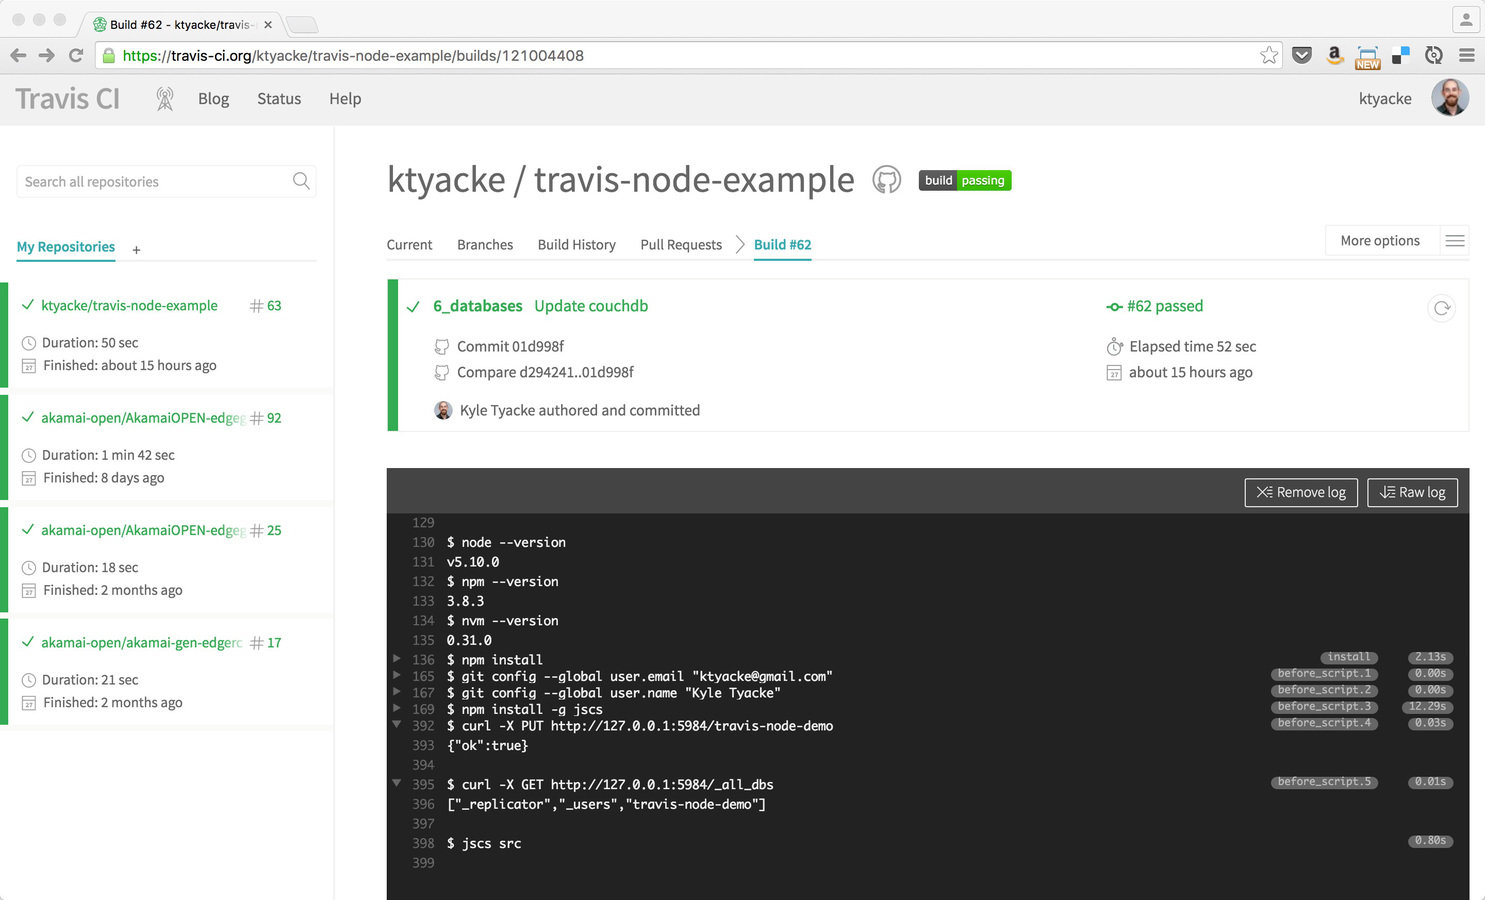Click the install label in log
This screenshot has width=1485, height=900.
click(x=1349, y=657)
